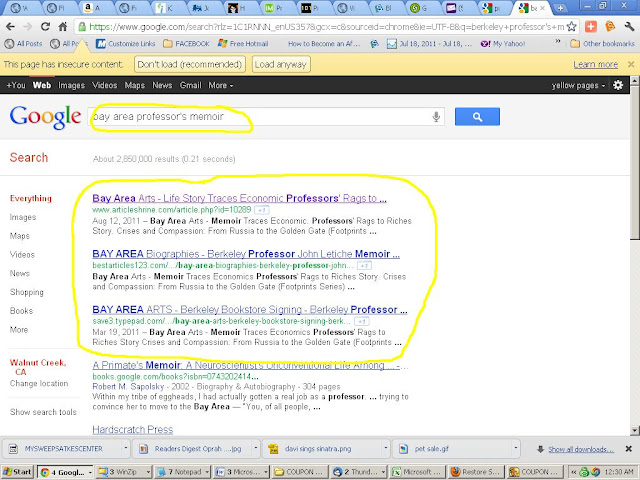640x480 pixels.
Task: Open the Other bookmarks folder
Action: click(602, 44)
